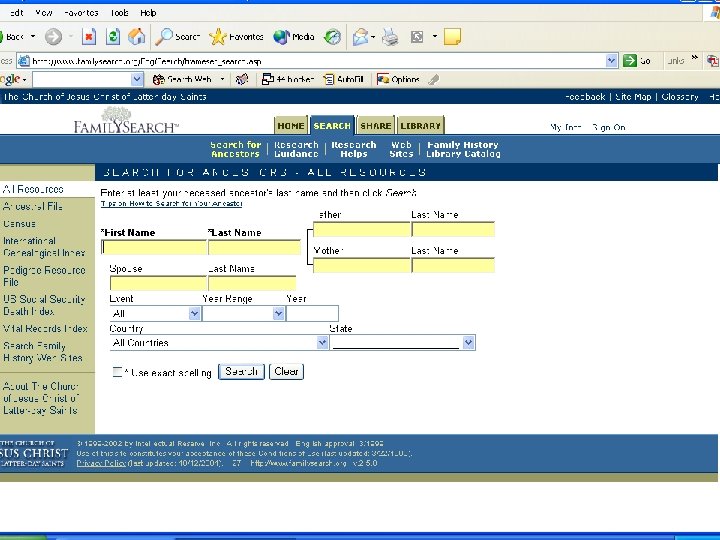This screenshot has height=540, width=720.
Task: Switch to the HOME tab
Action: (x=291, y=125)
